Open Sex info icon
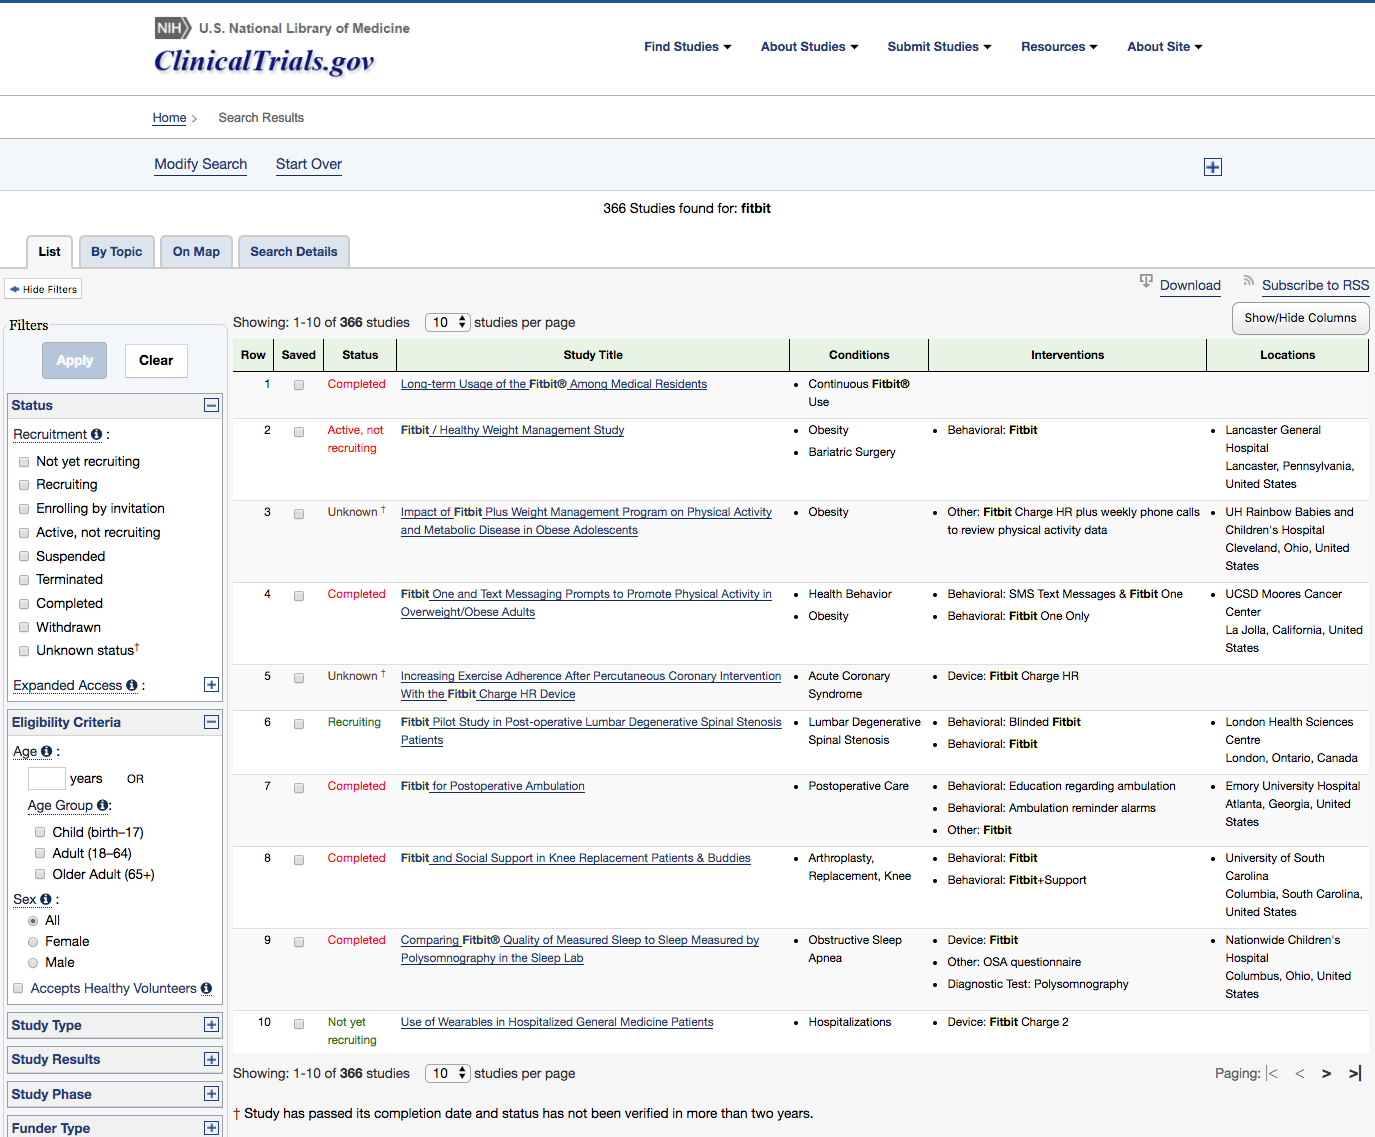 pyautogui.click(x=45, y=899)
